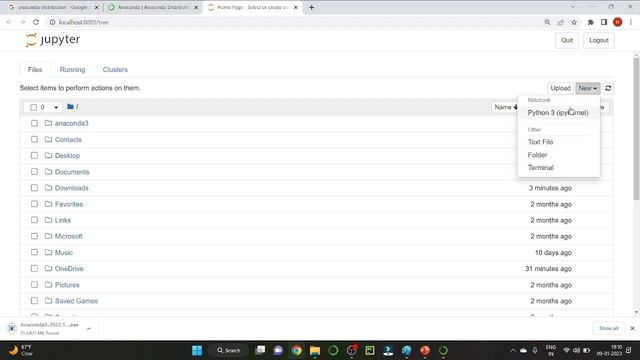The width and height of the screenshot is (640, 360).
Task: Open a new browser tab
Action: click(311, 7)
